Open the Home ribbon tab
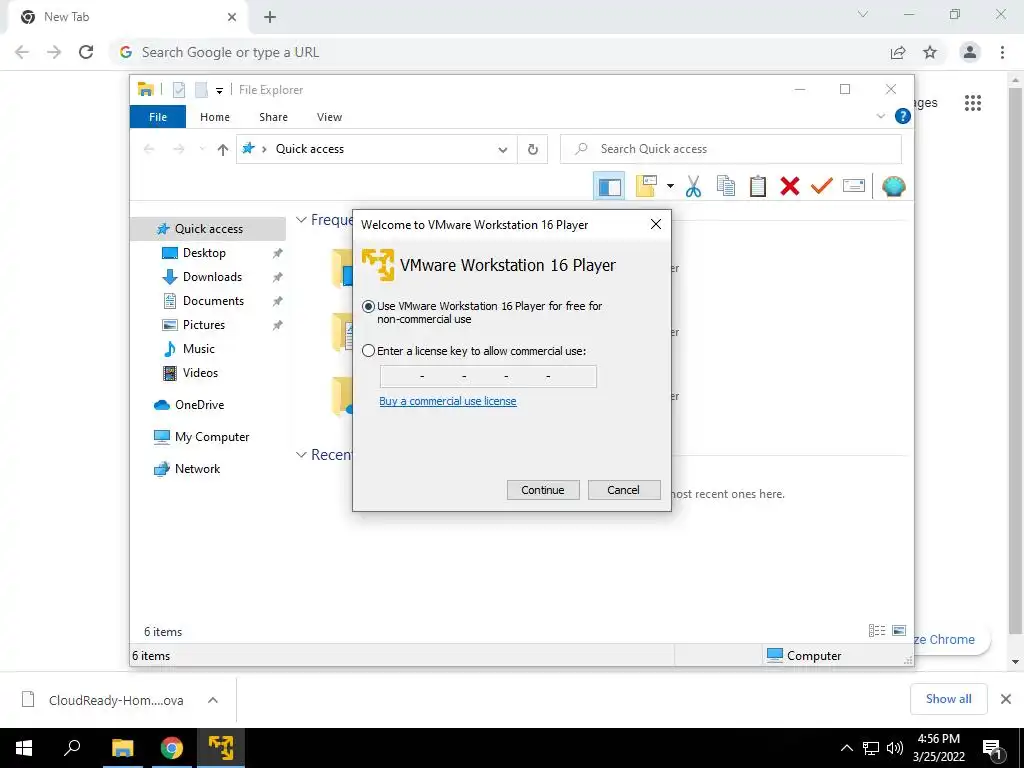Image resolution: width=1024 pixels, height=768 pixels. [215, 117]
